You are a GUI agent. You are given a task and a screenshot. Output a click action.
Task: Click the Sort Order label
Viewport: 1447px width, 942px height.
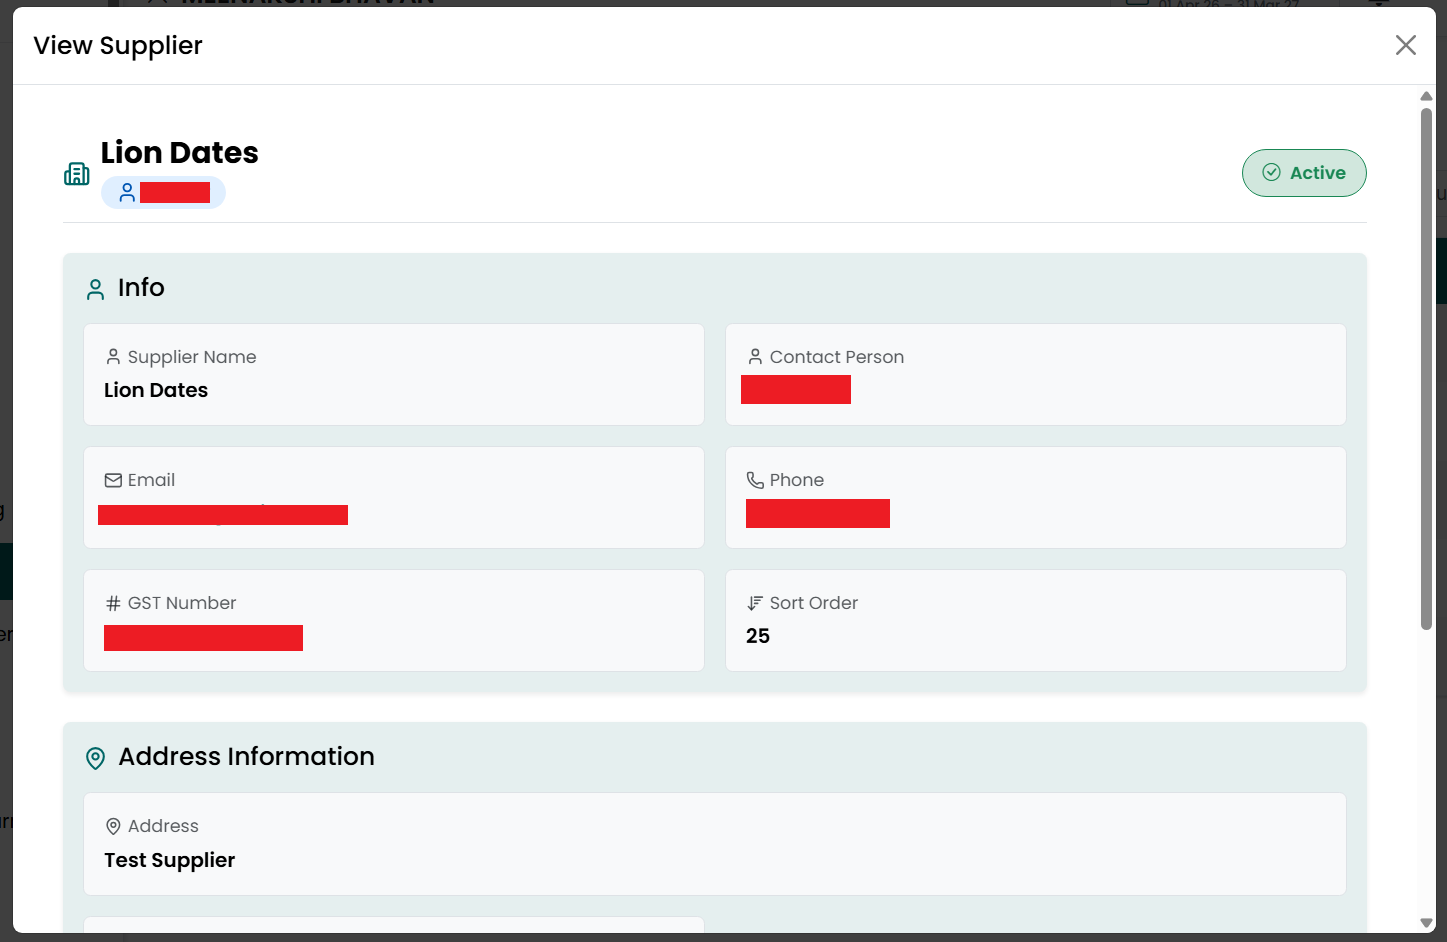814,603
